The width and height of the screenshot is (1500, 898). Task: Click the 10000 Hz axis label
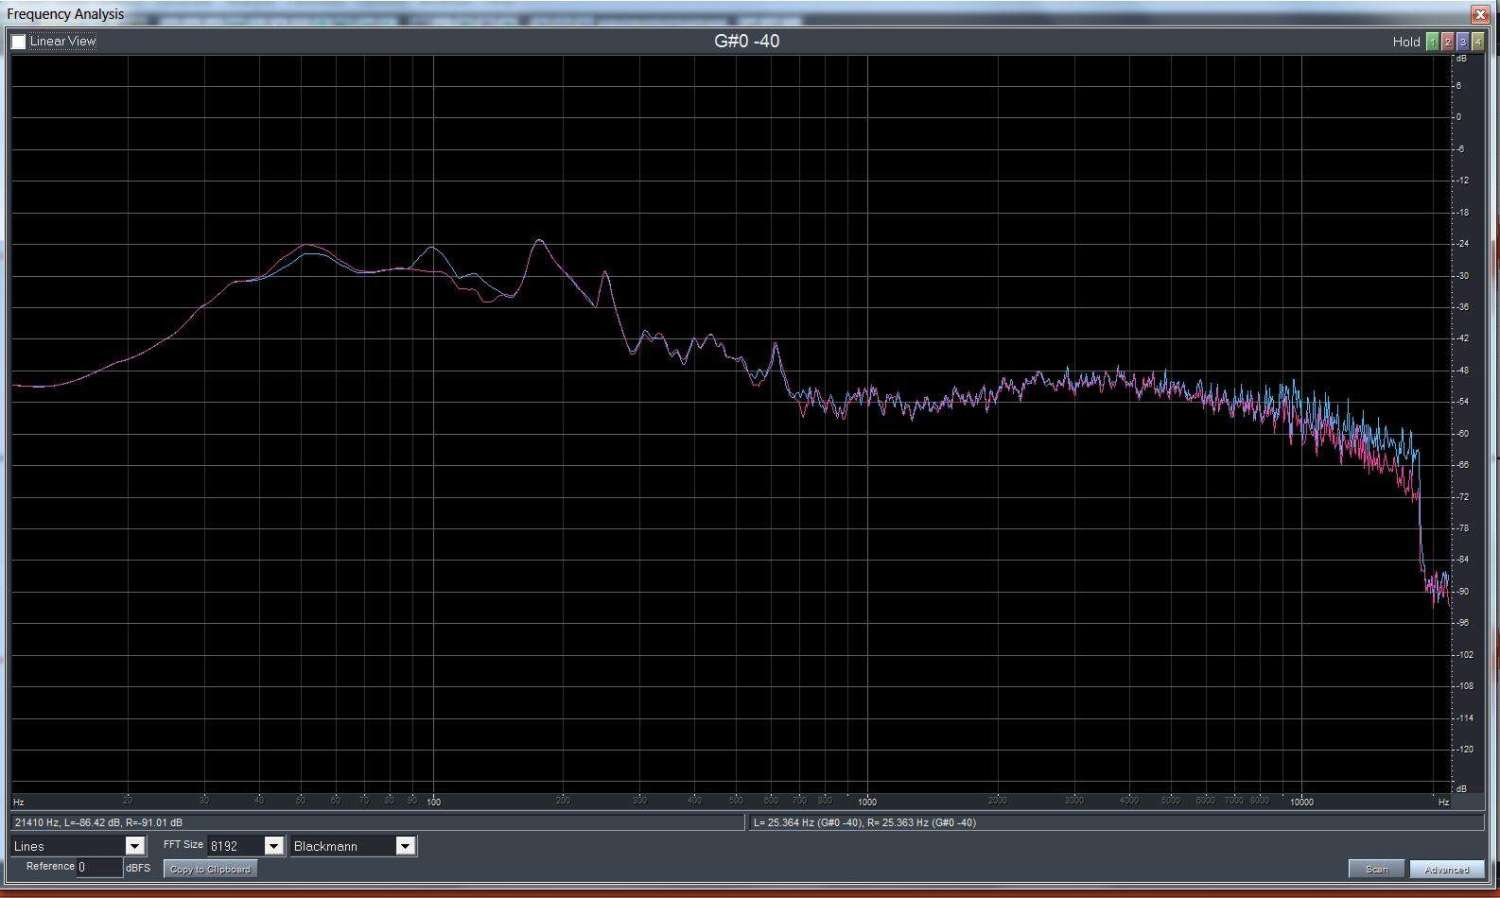[x=1301, y=802]
